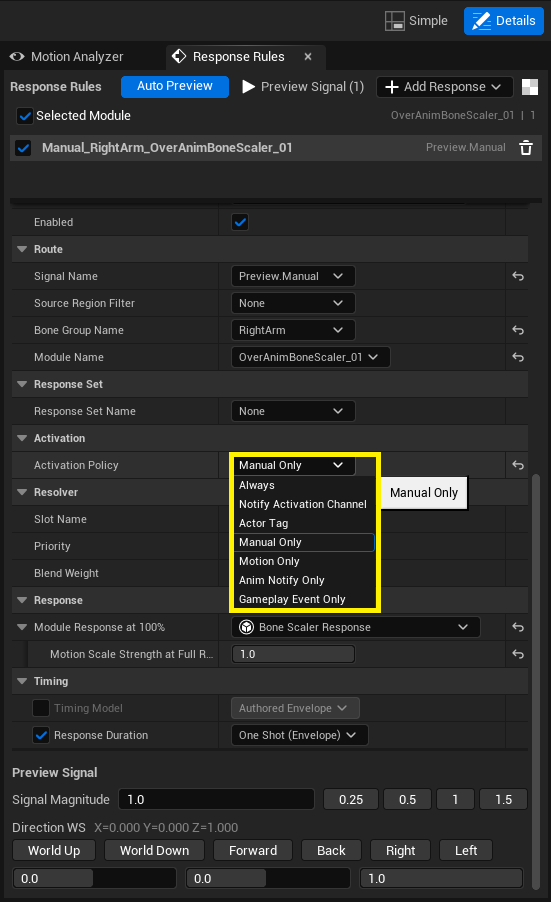Set signal magnitude preset to 0.25
This screenshot has height=907, width=551.
click(351, 799)
